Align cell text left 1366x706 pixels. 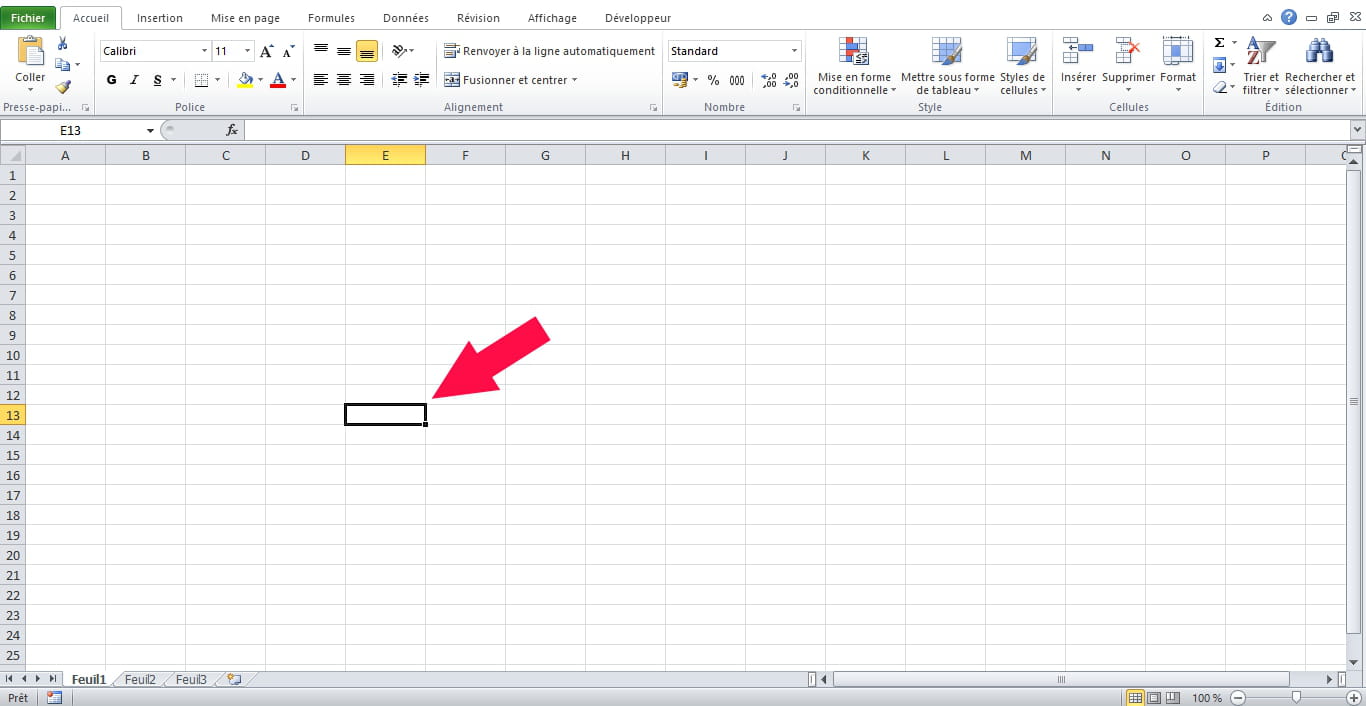[x=321, y=80]
